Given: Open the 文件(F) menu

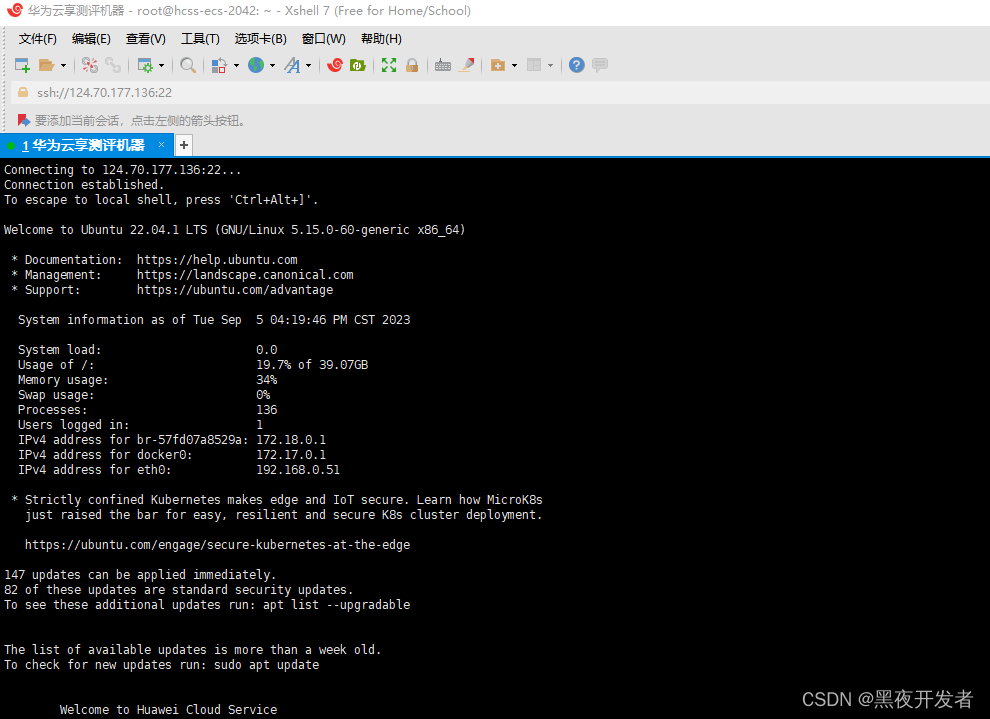Looking at the screenshot, I should [x=37, y=39].
